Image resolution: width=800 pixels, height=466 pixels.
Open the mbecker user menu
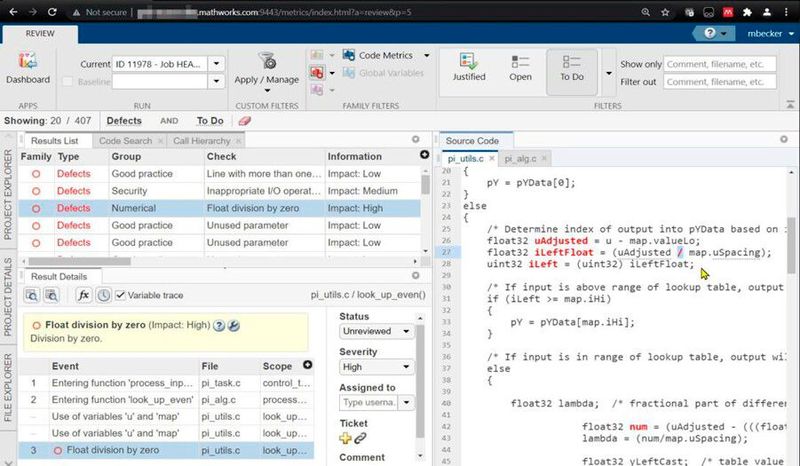tap(770, 33)
